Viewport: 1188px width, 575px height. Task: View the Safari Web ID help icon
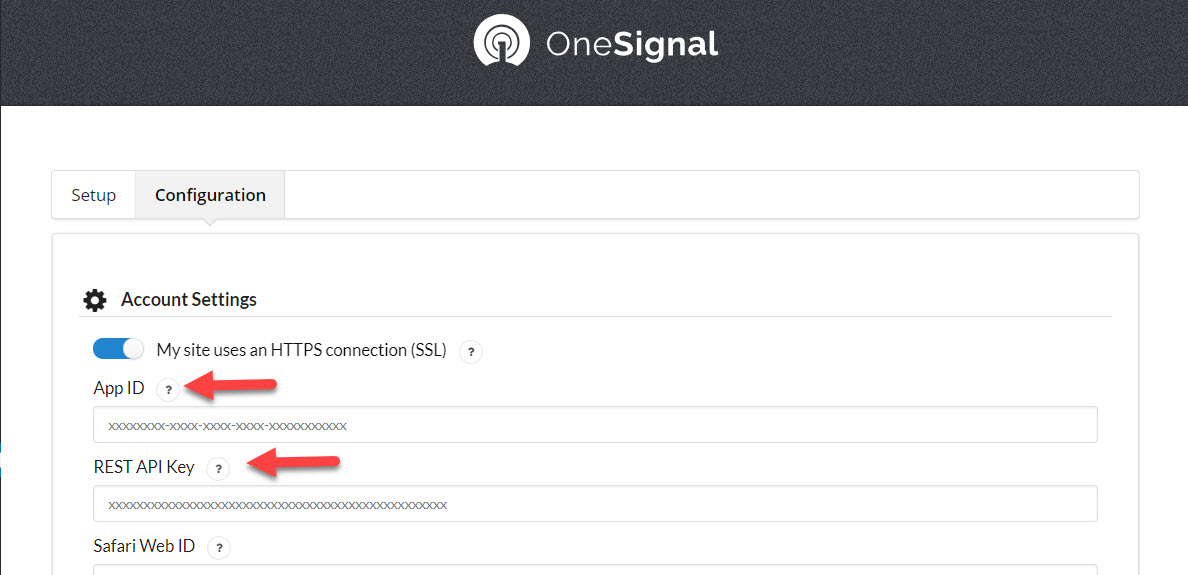[219, 548]
